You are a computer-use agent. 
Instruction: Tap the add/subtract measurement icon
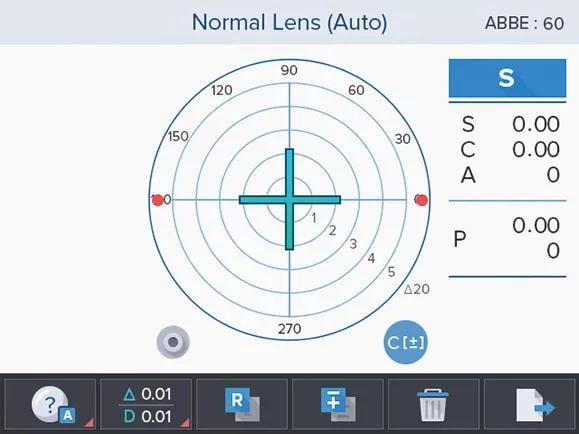tap(338, 404)
